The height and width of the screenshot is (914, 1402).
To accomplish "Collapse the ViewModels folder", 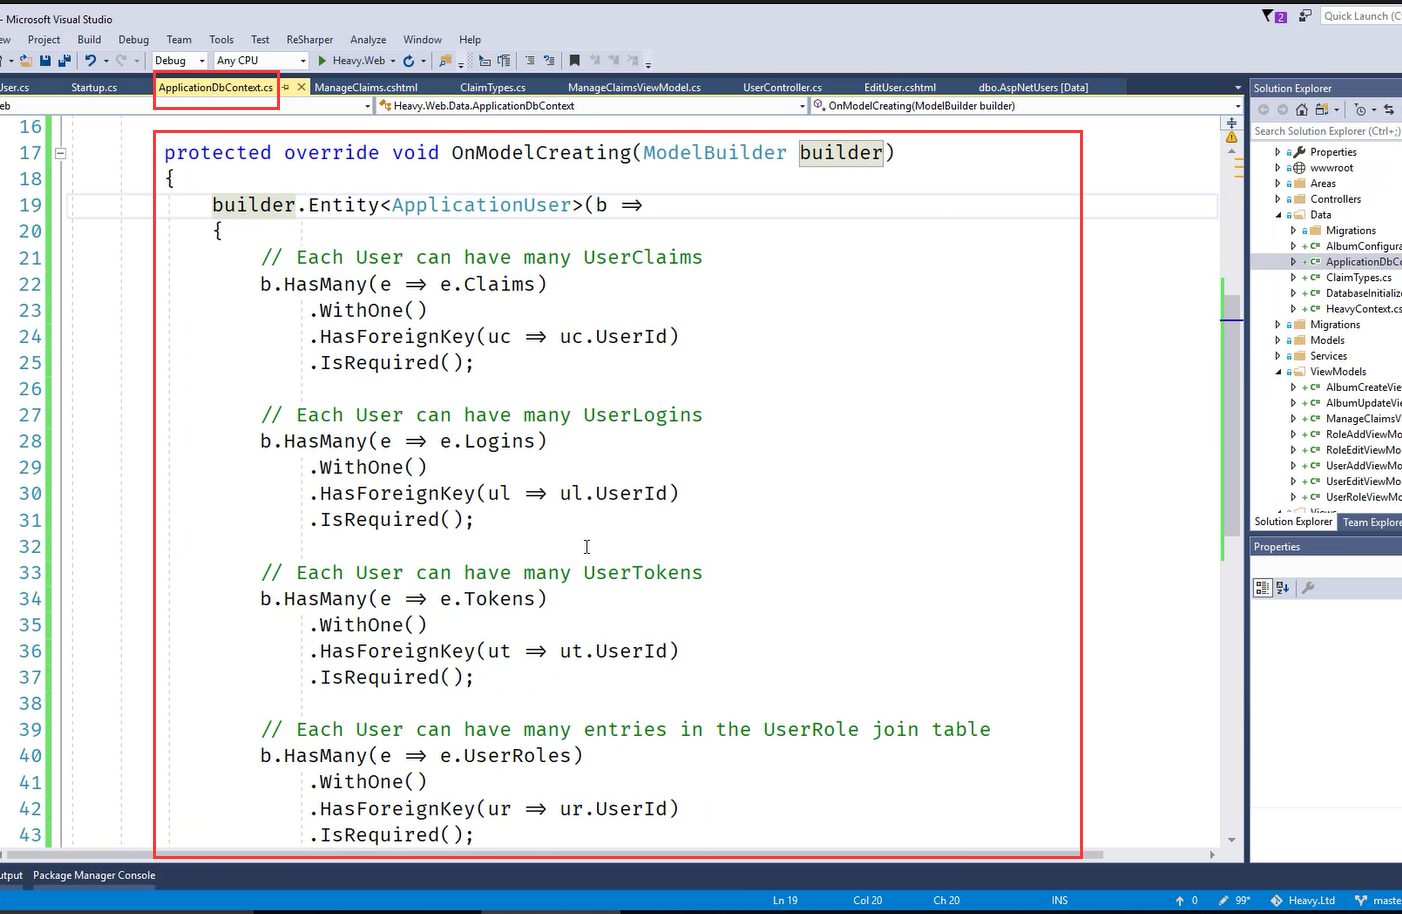I will 1277,372.
